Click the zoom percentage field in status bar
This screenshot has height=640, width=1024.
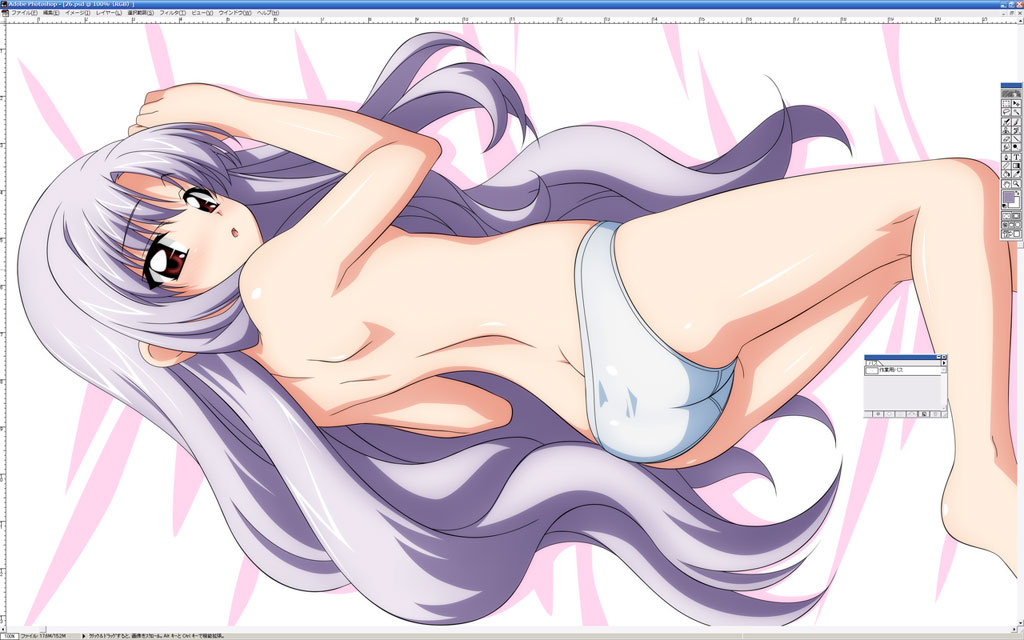[x=10, y=635]
